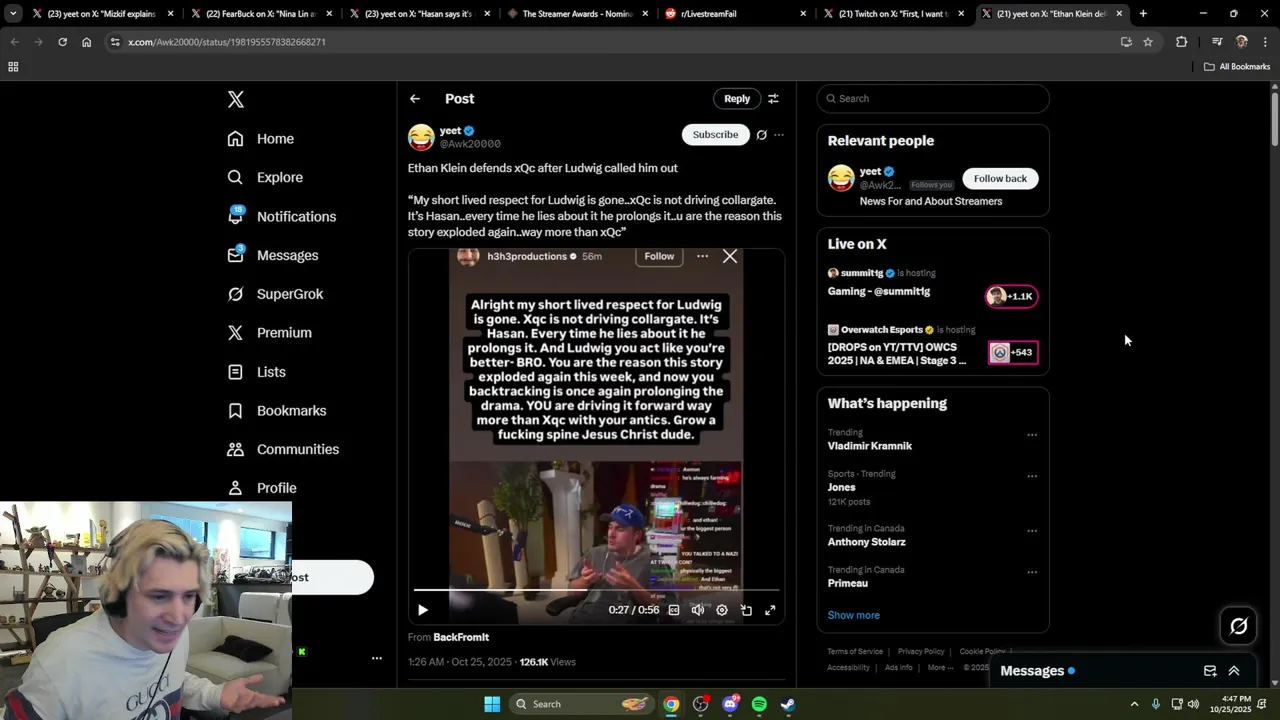Screen dimensions: 1280x720
Task: Switch to Twitch on X tab
Action: pos(893,14)
